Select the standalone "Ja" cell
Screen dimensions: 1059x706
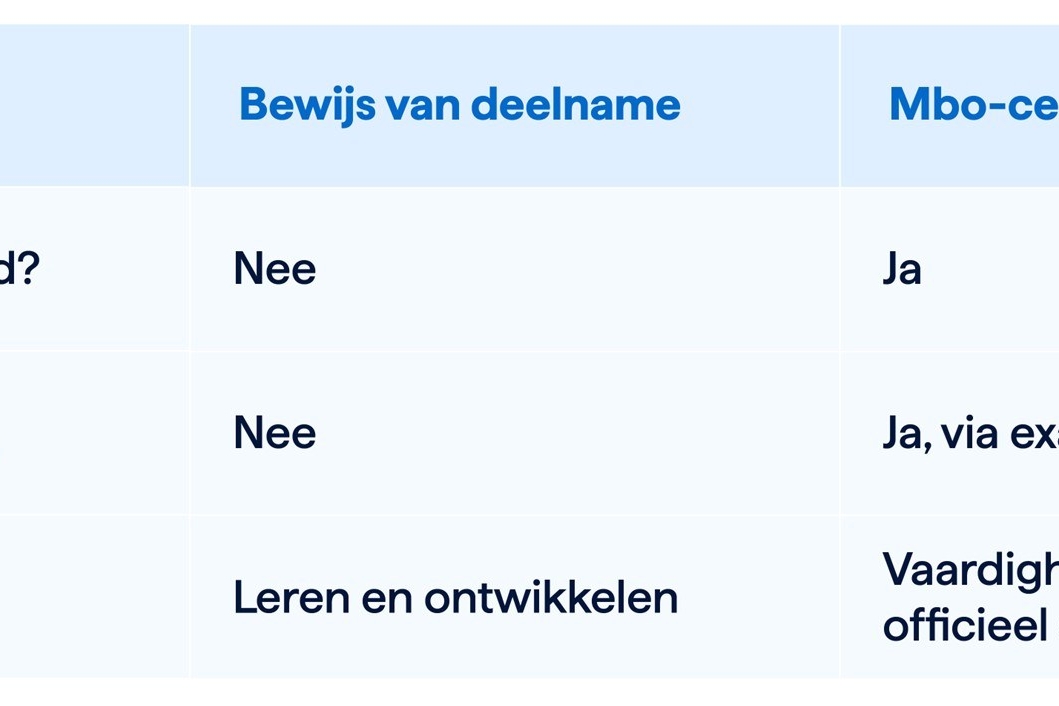click(x=902, y=269)
